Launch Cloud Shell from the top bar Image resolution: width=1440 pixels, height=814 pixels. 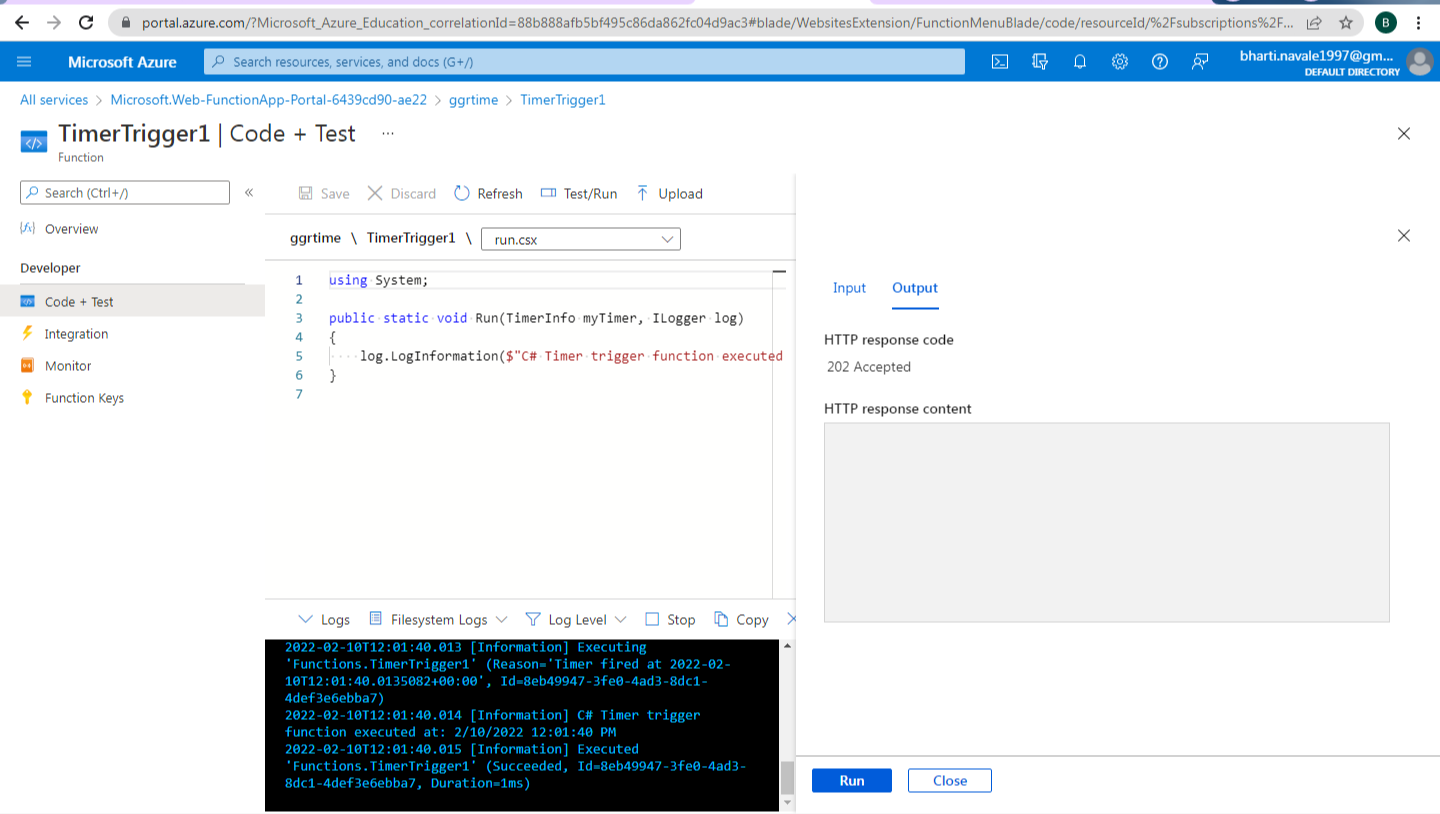[1000, 62]
